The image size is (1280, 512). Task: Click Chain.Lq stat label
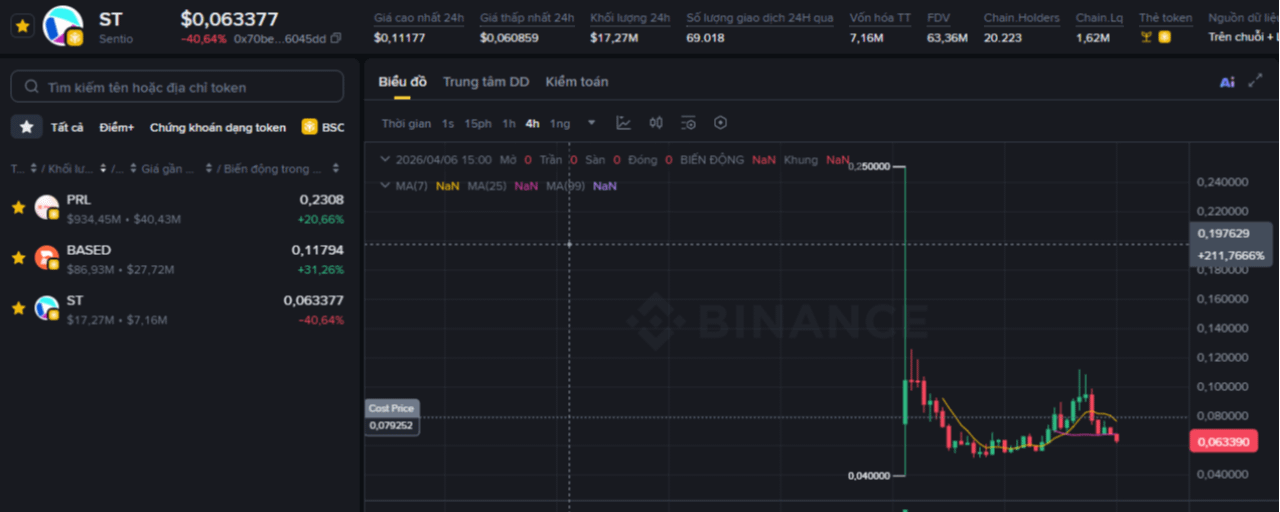(1099, 18)
